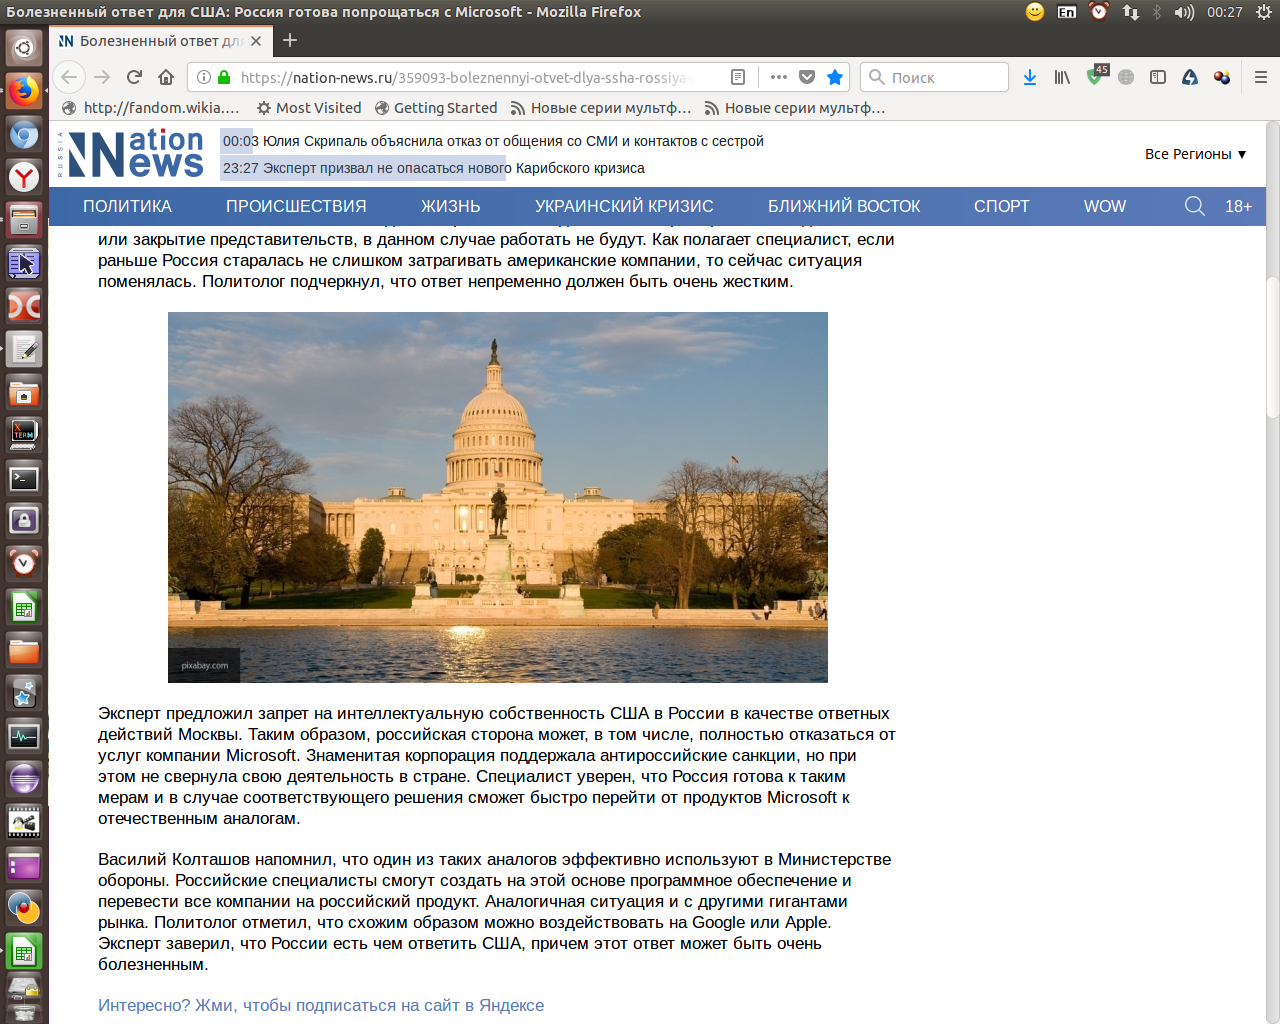Open the fandom.wikia bookmark

coord(151,108)
